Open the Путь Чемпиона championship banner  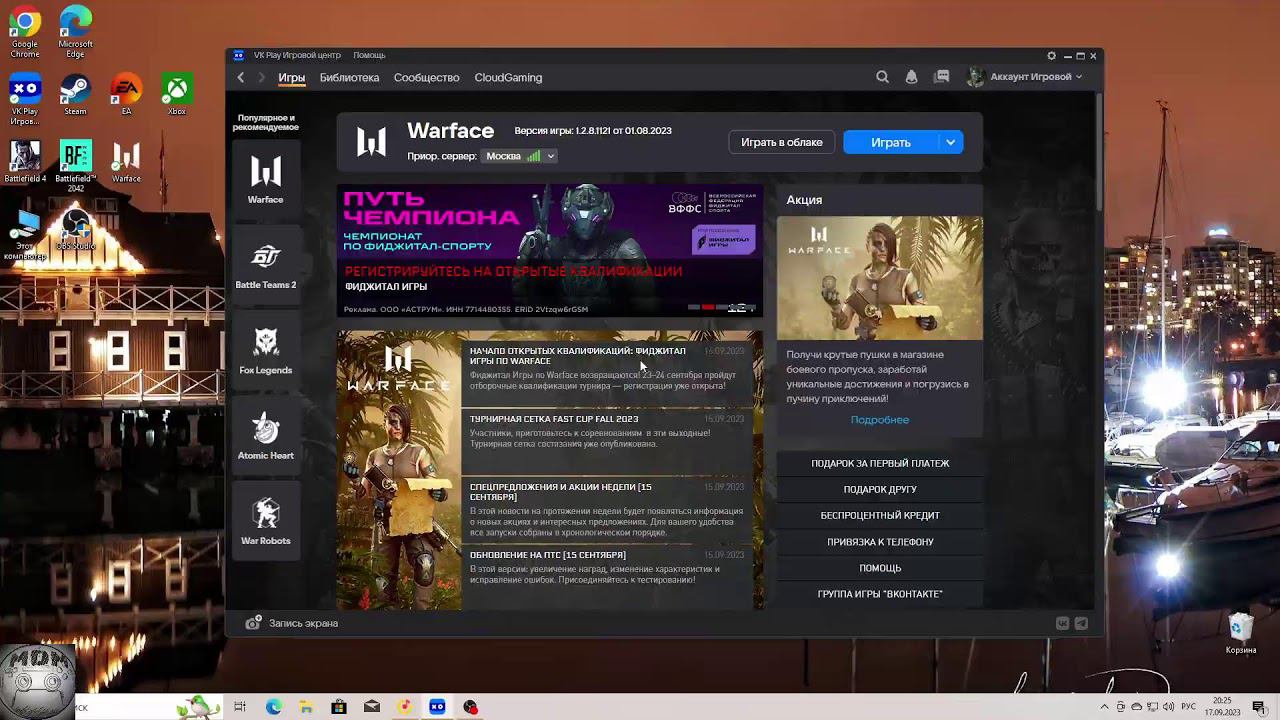point(550,250)
